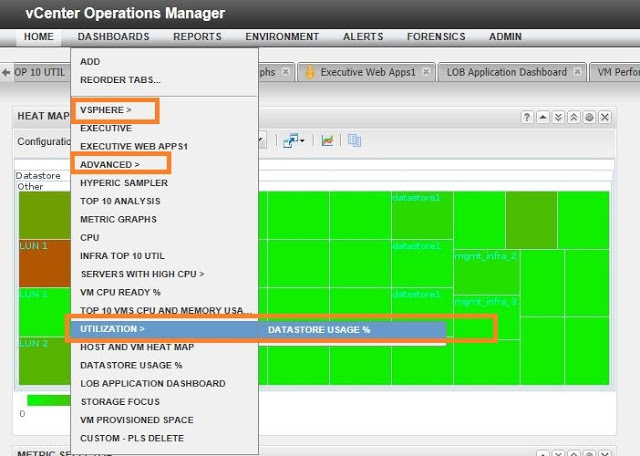Expand the Servers With High CPU submenu
The image size is (640, 456).
click(142, 274)
